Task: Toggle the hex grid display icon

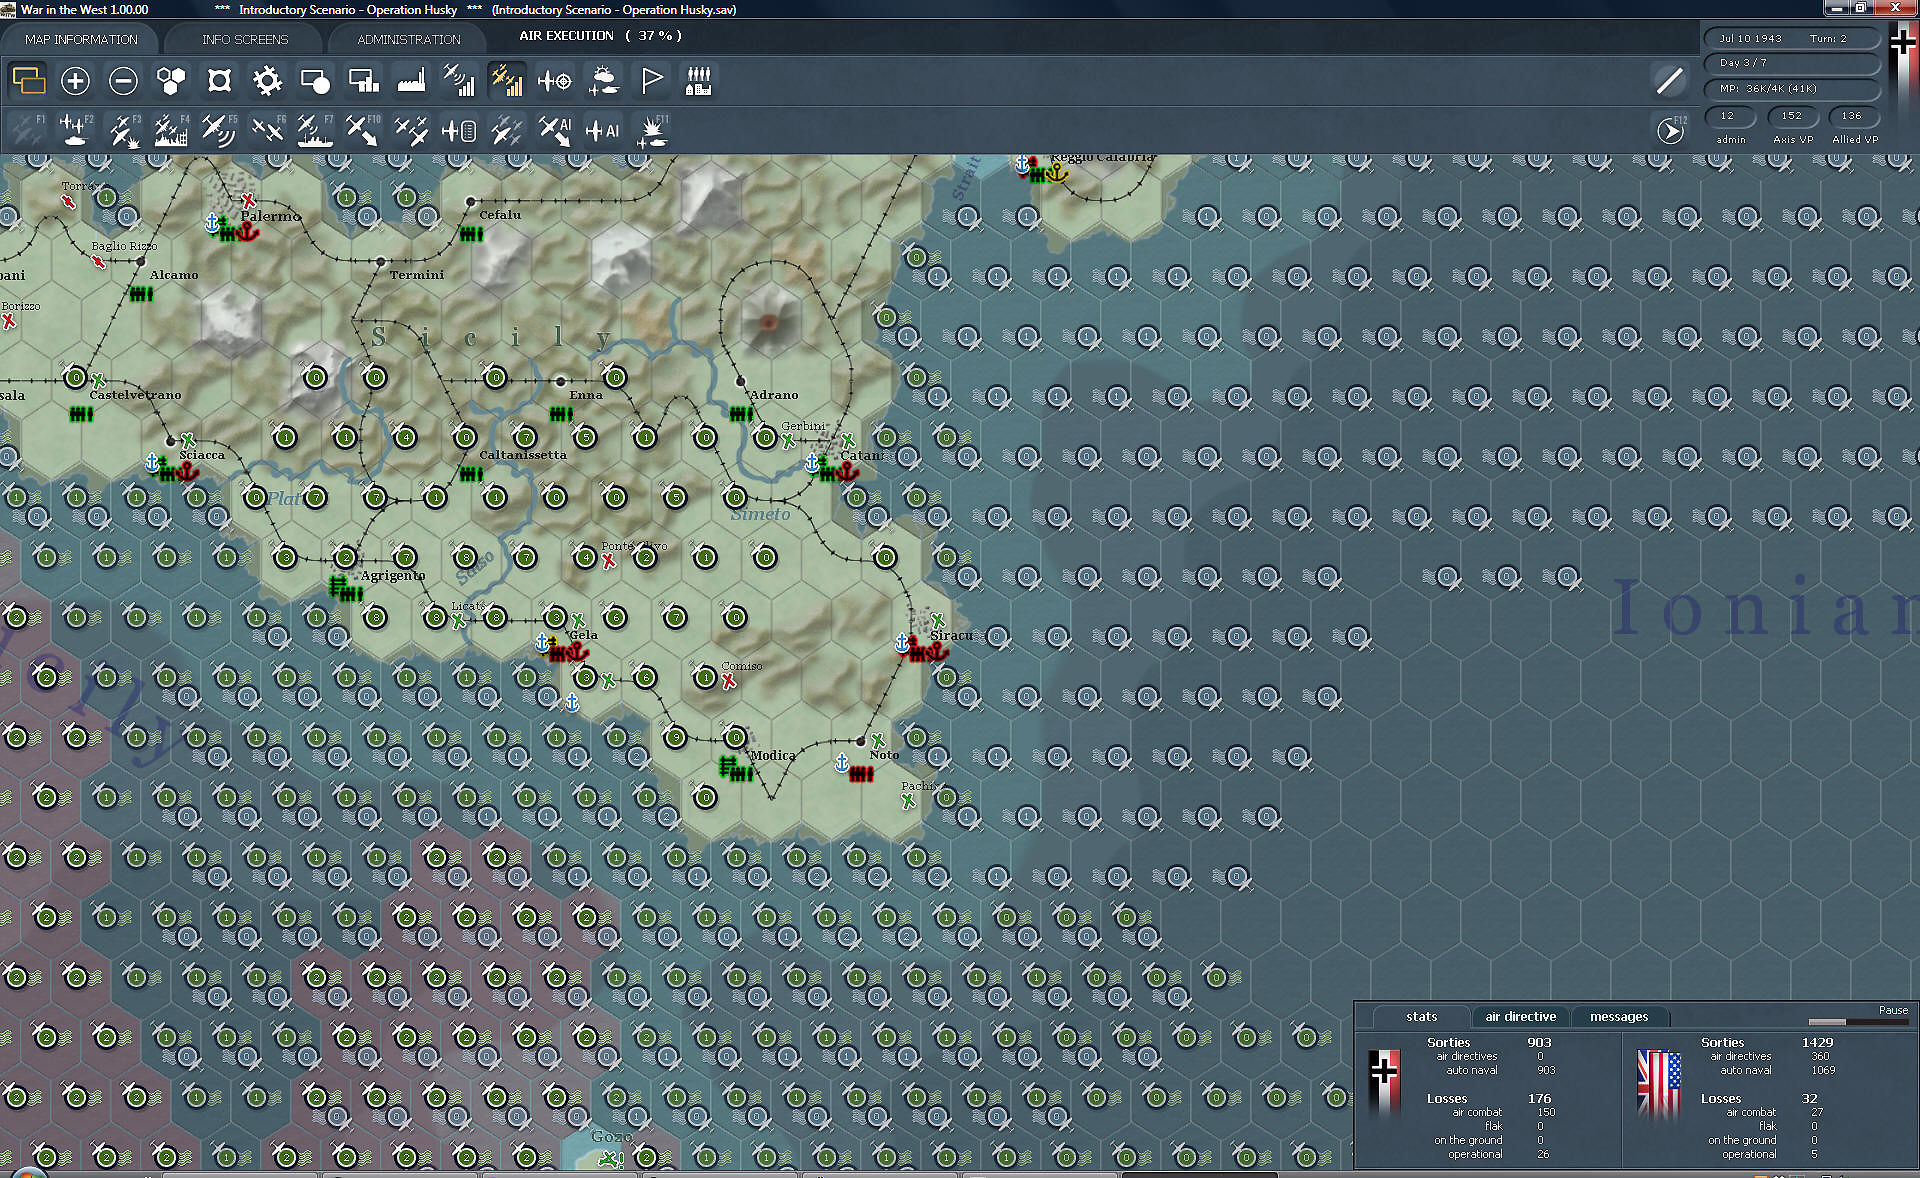Action: (171, 81)
